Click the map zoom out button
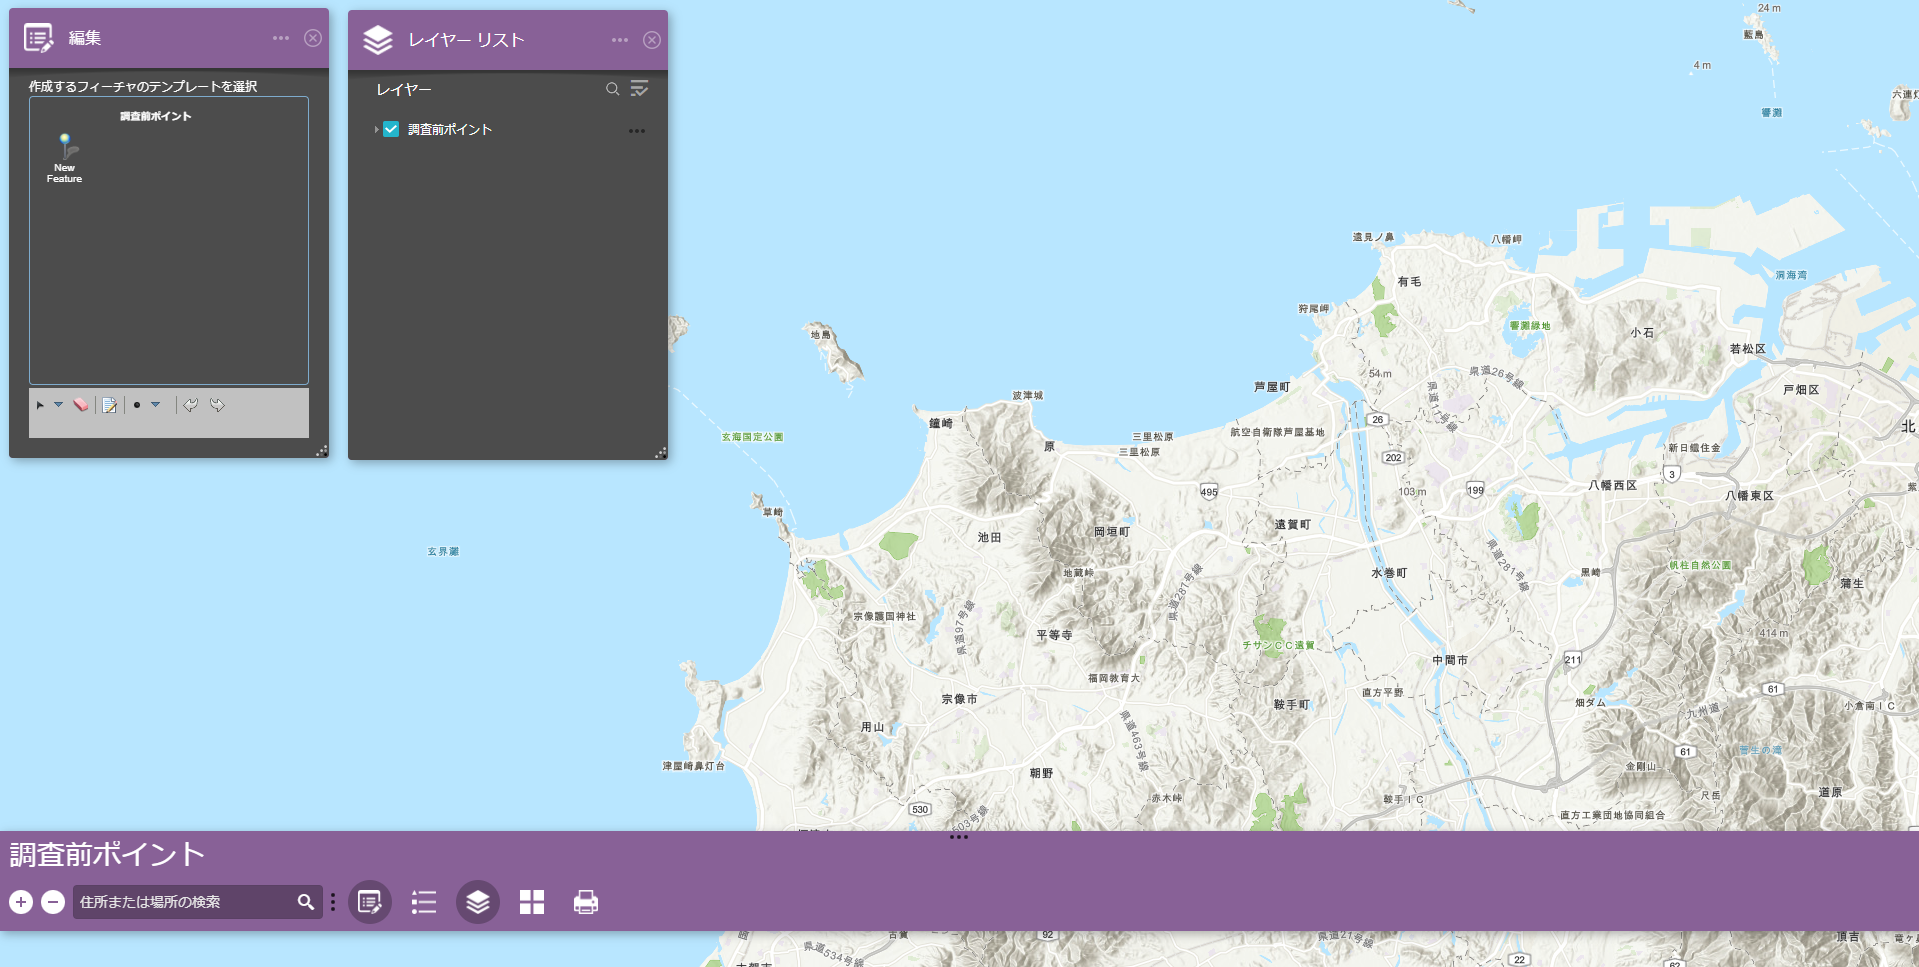 pyautogui.click(x=53, y=902)
